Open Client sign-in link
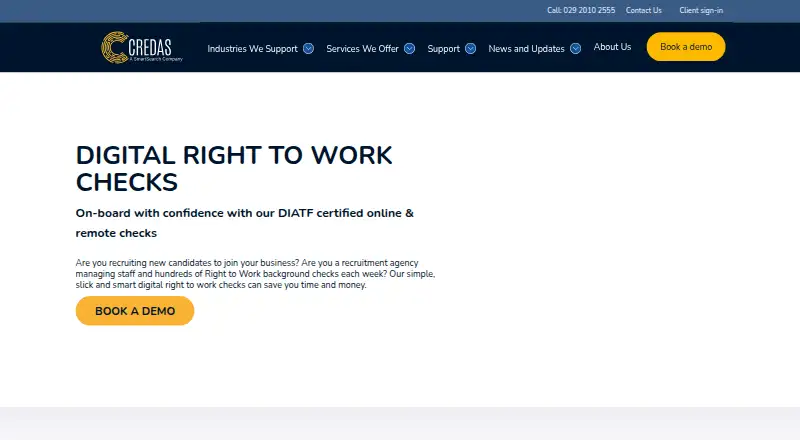The width and height of the screenshot is (800, 440). click(x=701, y=10)
